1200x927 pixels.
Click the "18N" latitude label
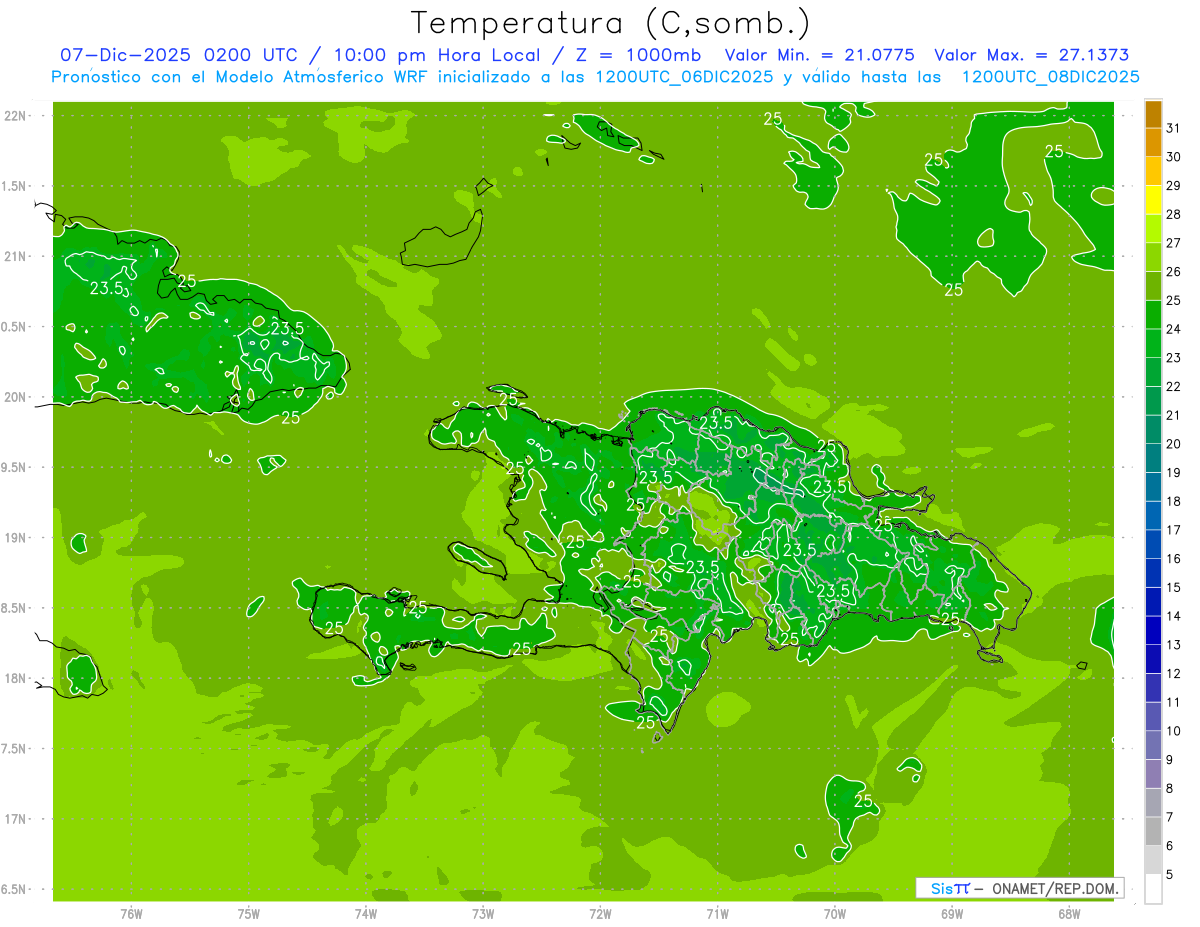(14, 678)
